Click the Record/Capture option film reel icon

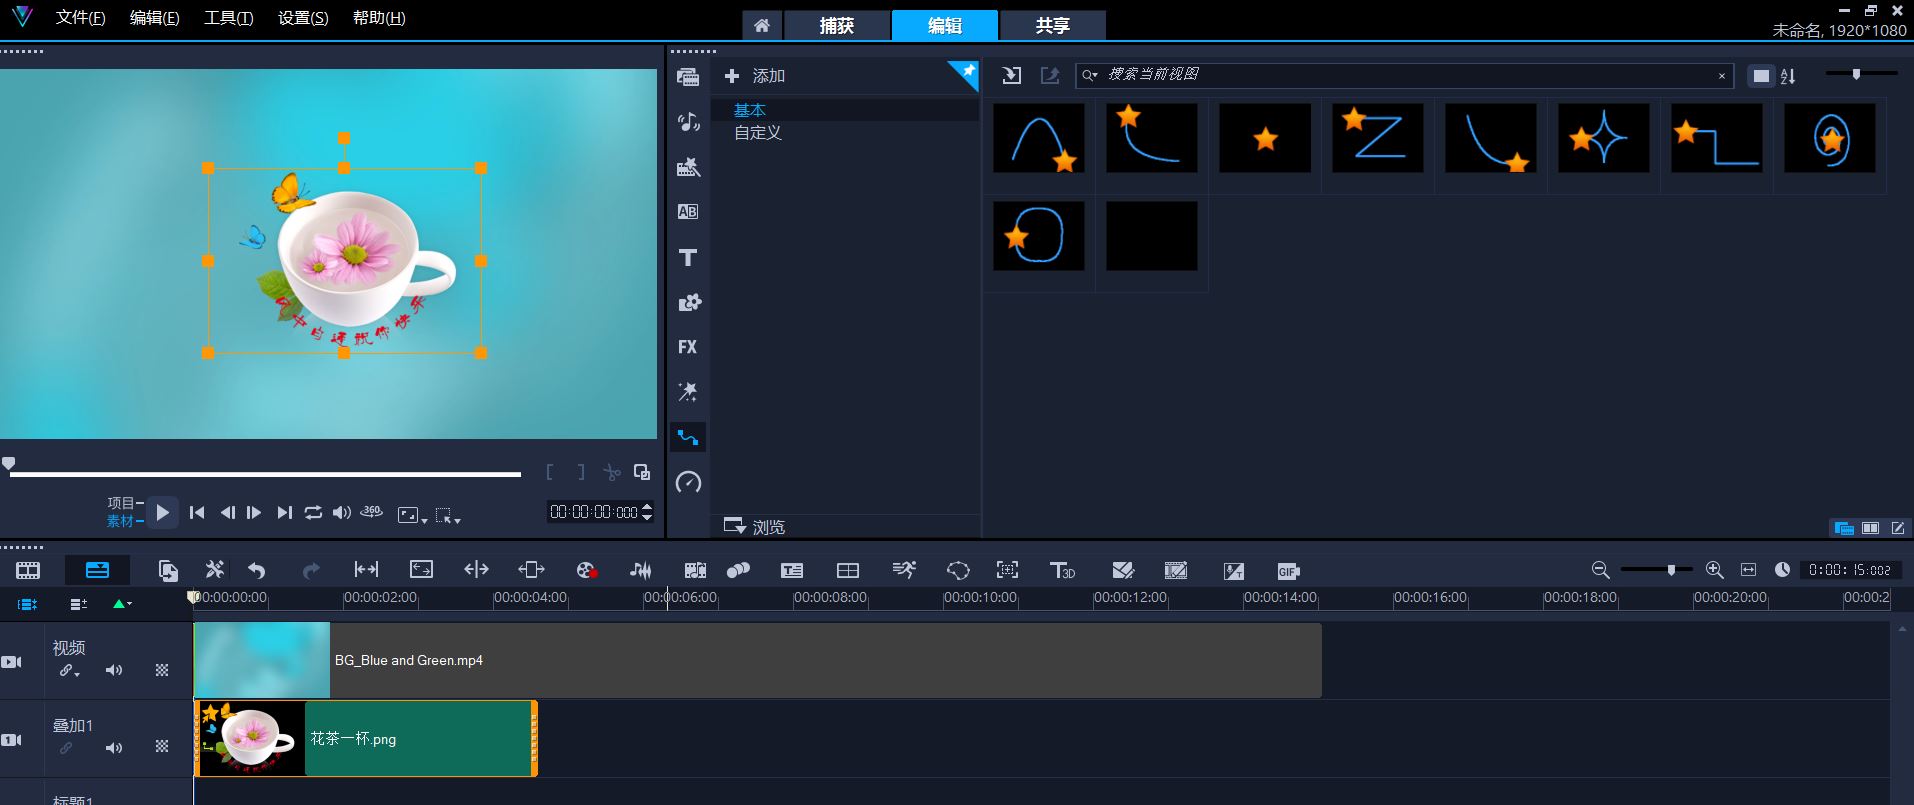[587, 571]
